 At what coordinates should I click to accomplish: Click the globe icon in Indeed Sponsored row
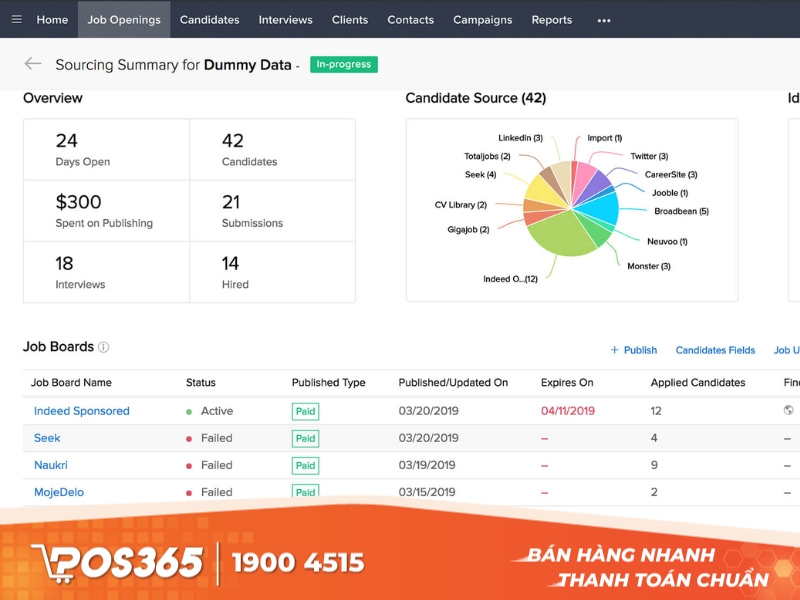pos(786,411)
